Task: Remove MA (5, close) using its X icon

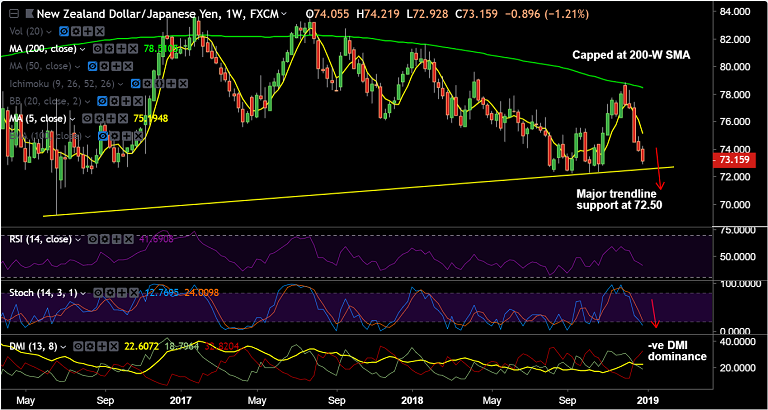Action: (x=123, y=119)
